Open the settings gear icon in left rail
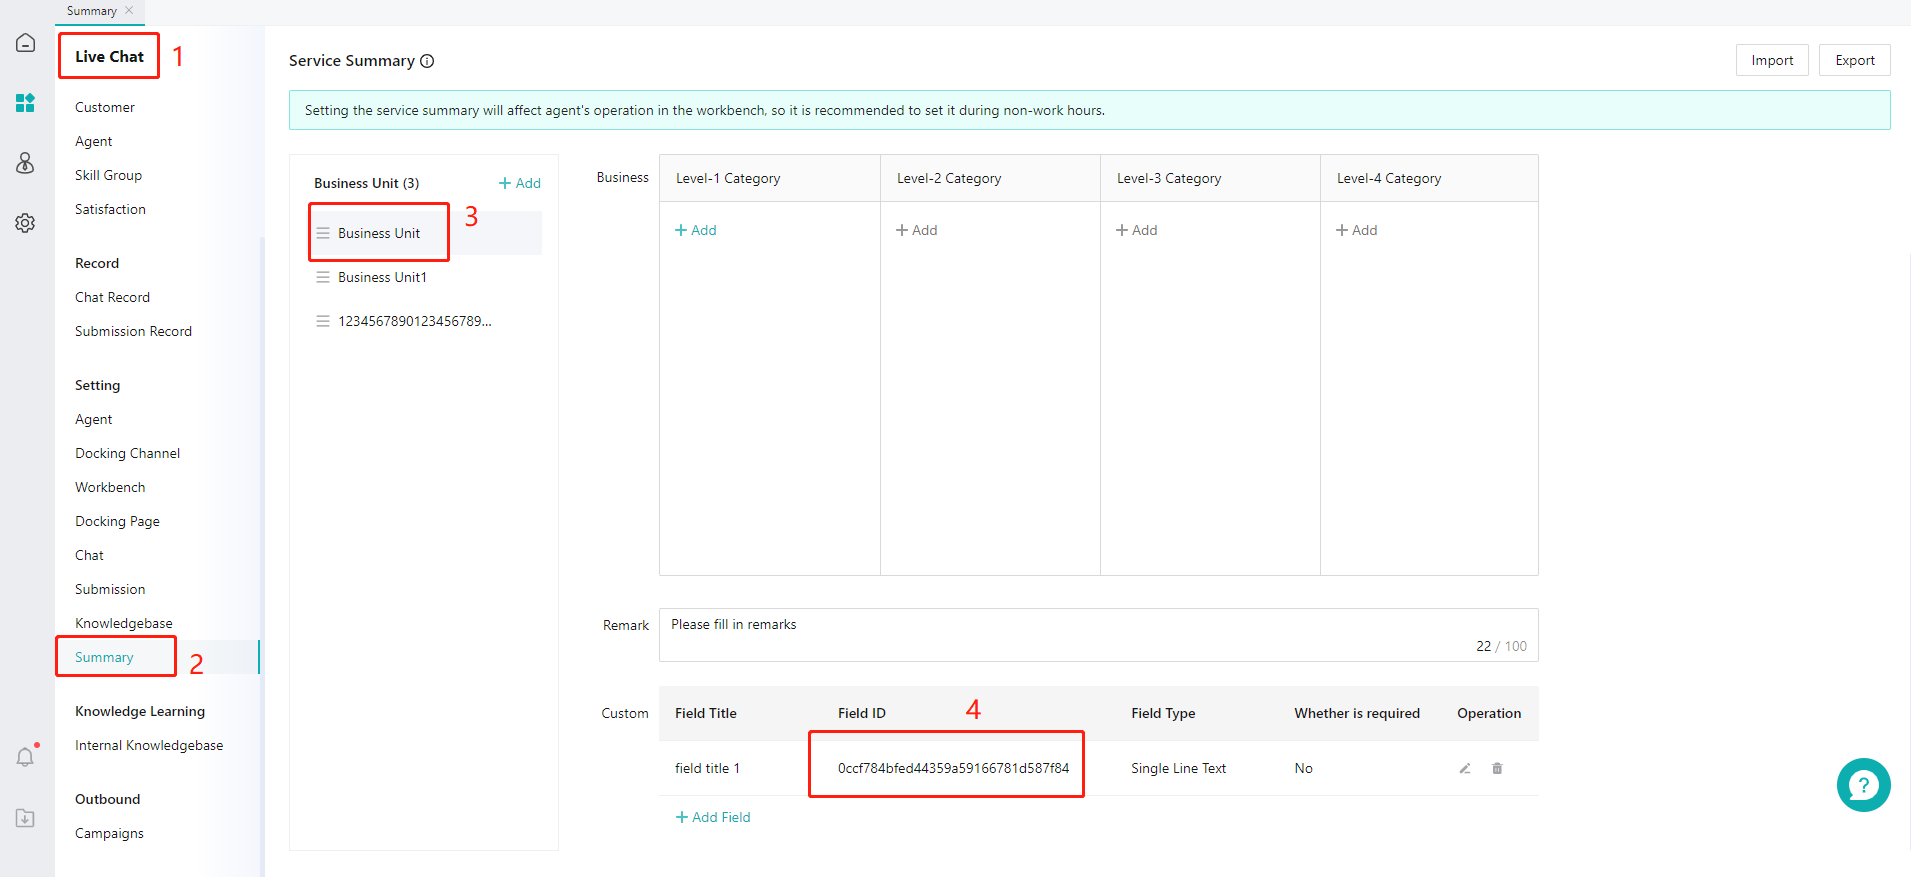This screenshot has height=877, width=1911. pyautogui.click(x=26, y=223)
